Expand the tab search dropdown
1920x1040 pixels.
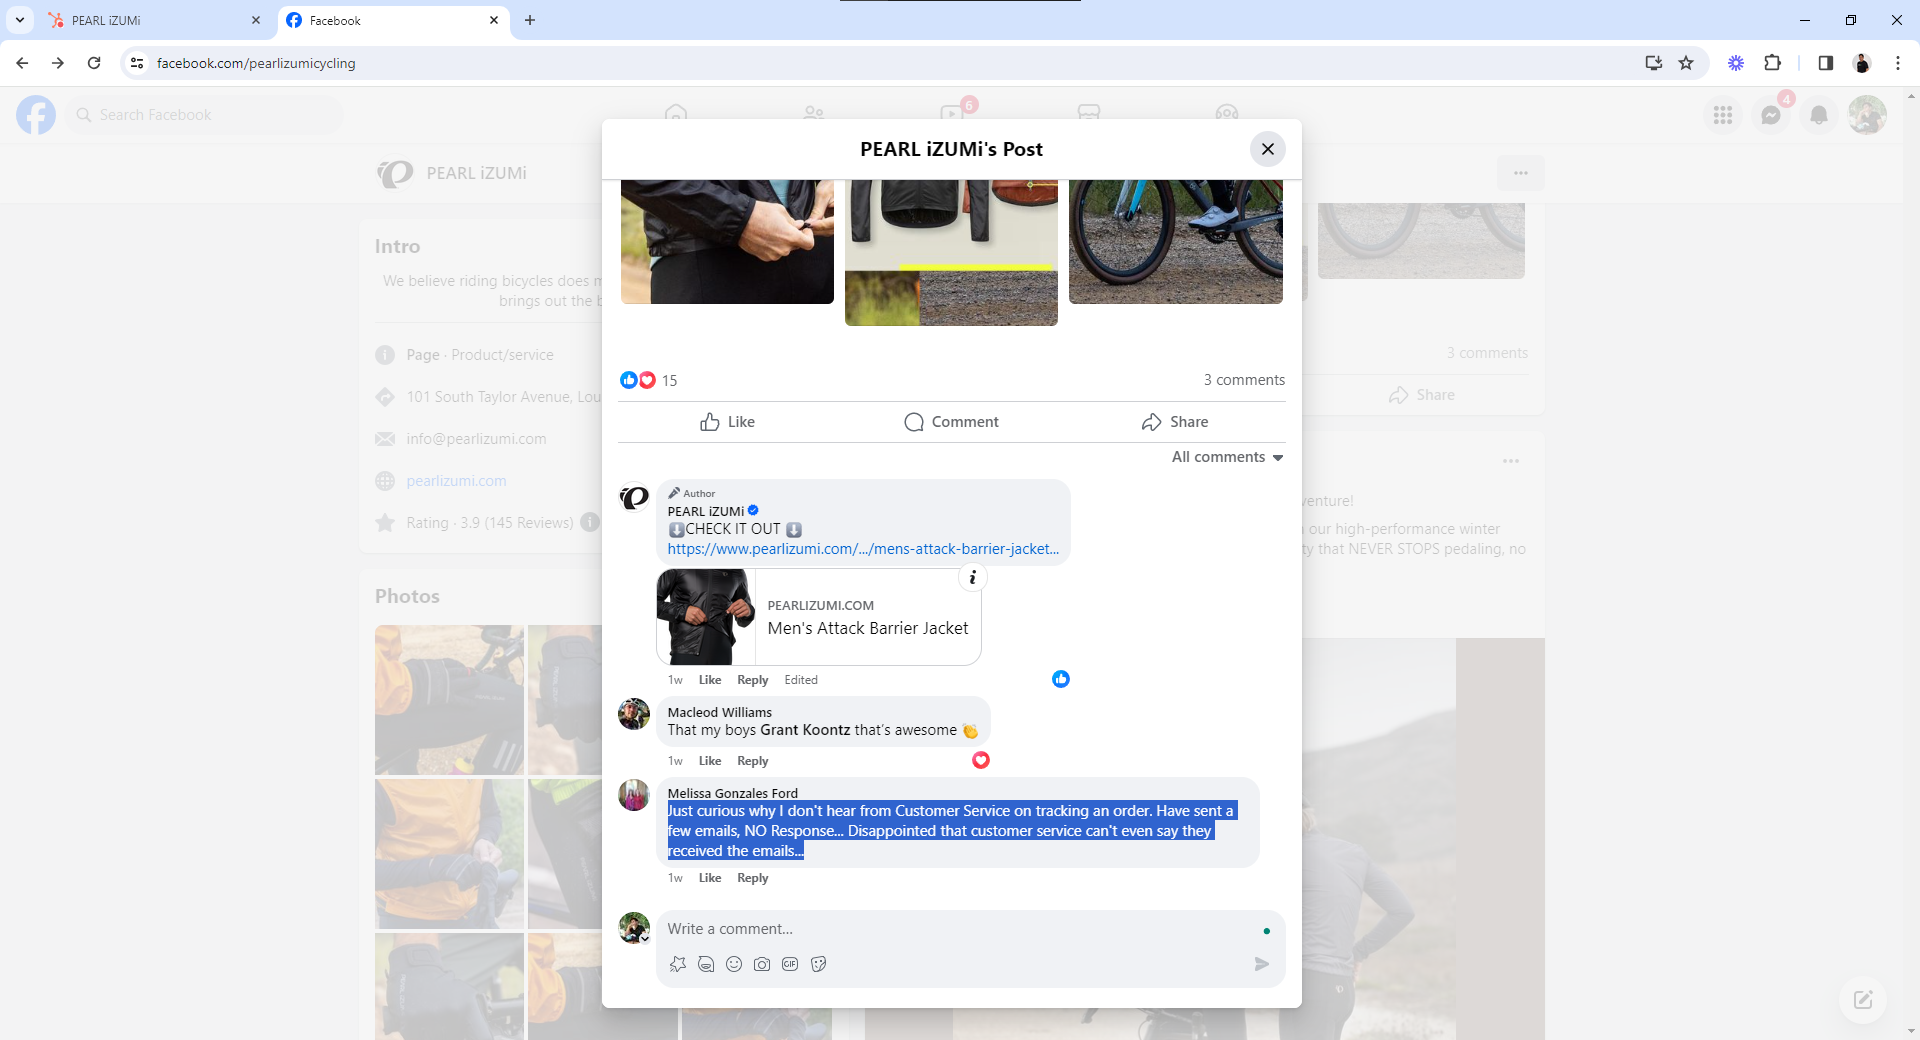coord(20,20)
